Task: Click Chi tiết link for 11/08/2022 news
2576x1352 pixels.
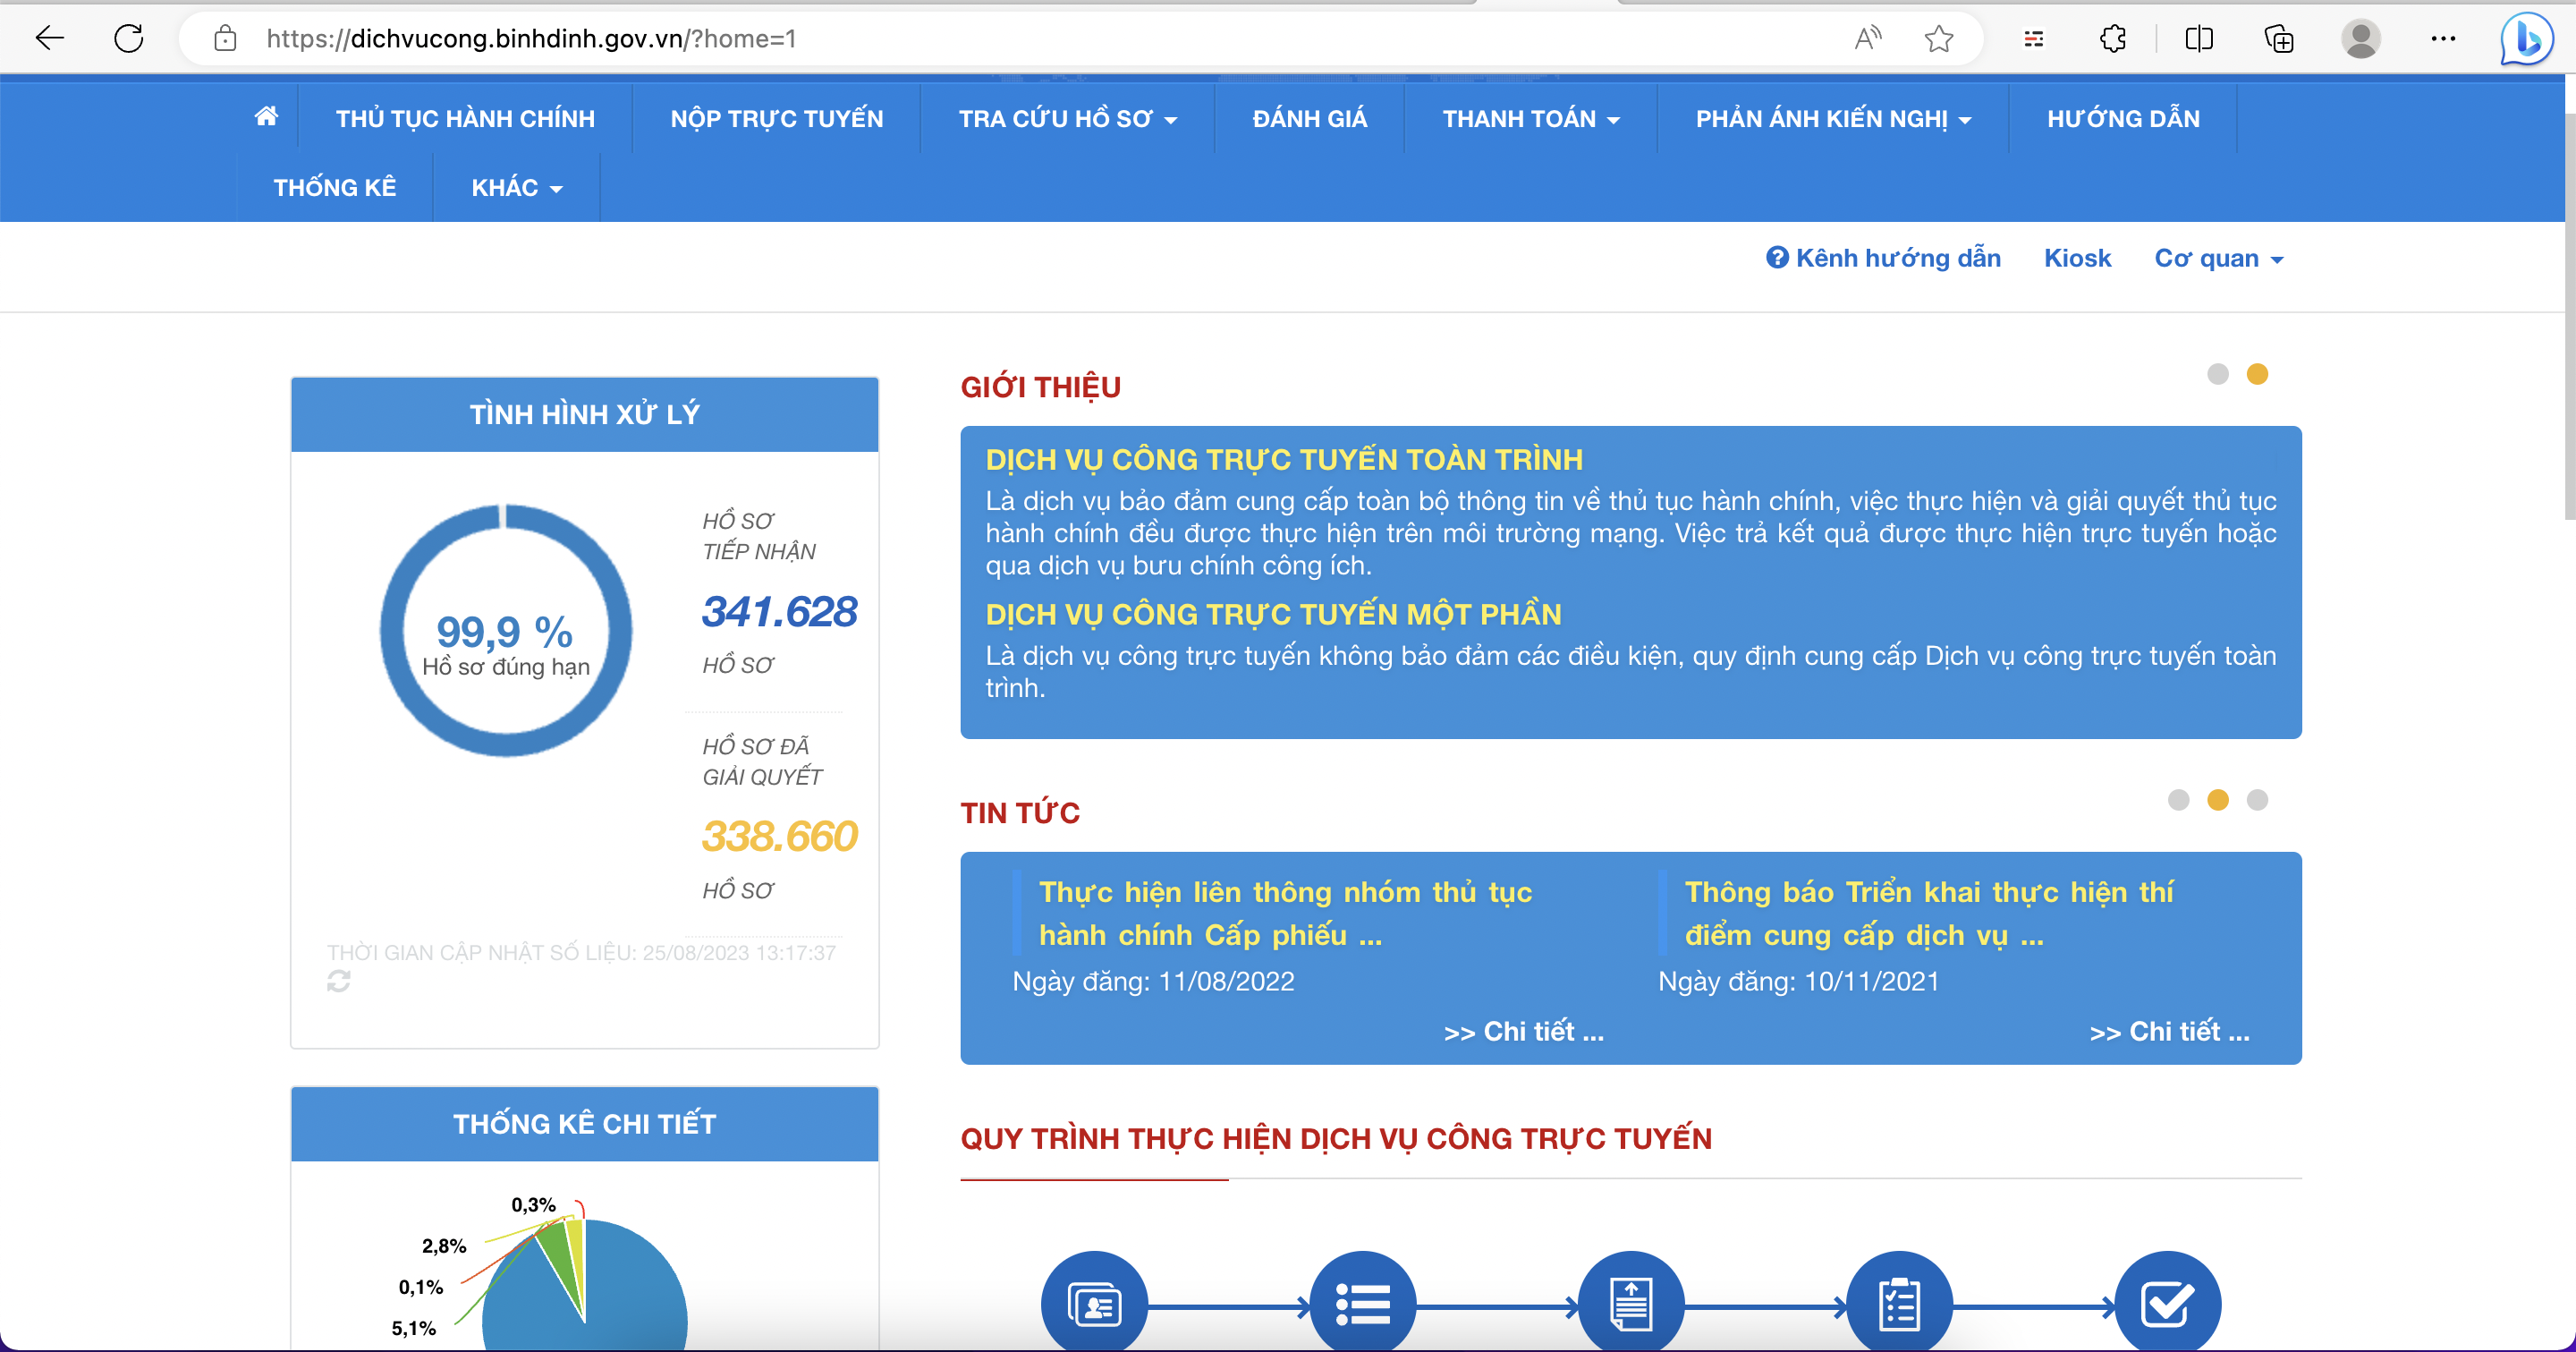Action: 1523,1032
